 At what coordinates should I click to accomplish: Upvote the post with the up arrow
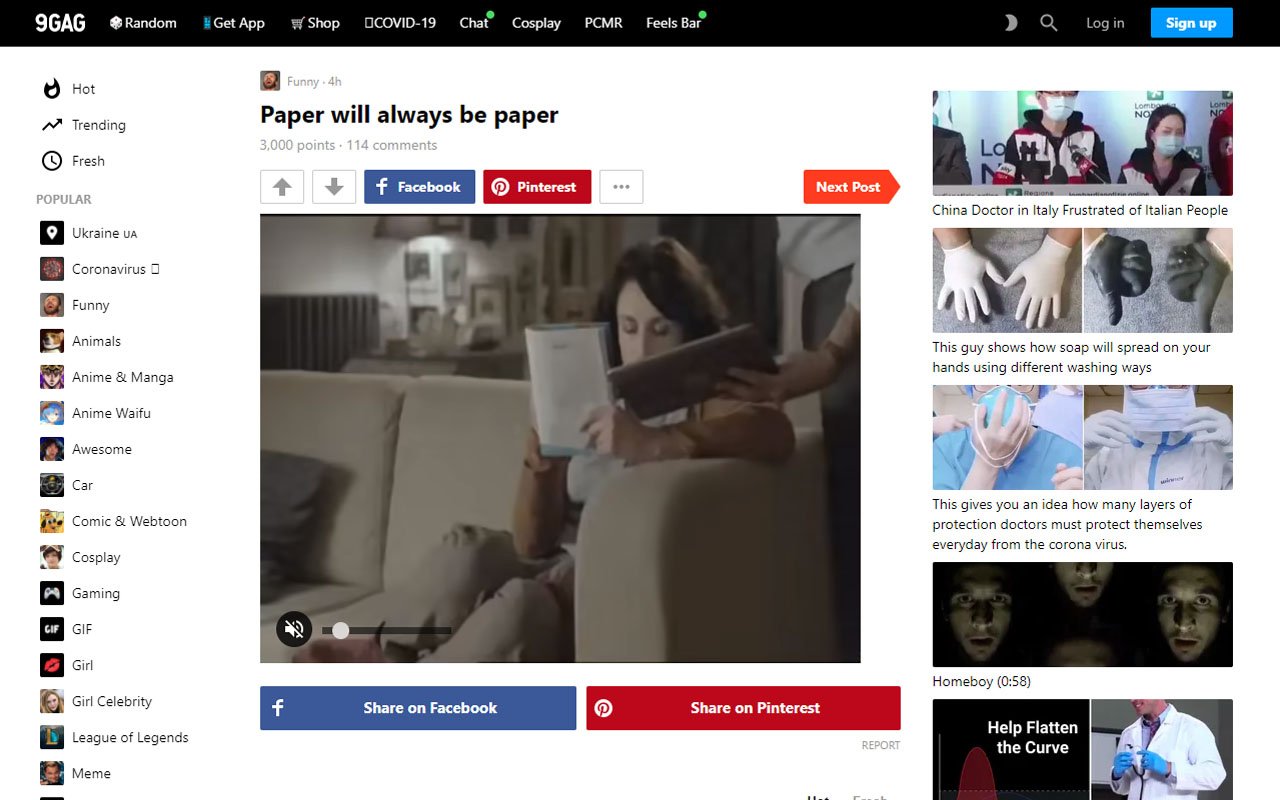click(x=282, y=186)
